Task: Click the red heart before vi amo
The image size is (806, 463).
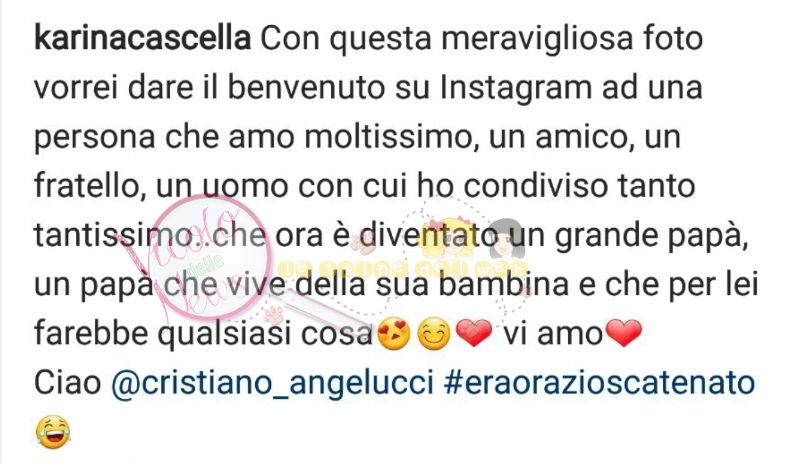Action: 474,333
